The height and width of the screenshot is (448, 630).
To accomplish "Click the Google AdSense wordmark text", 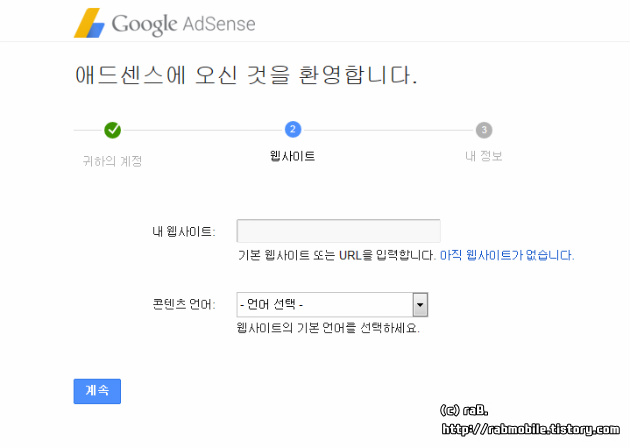I will coord(183,24).
